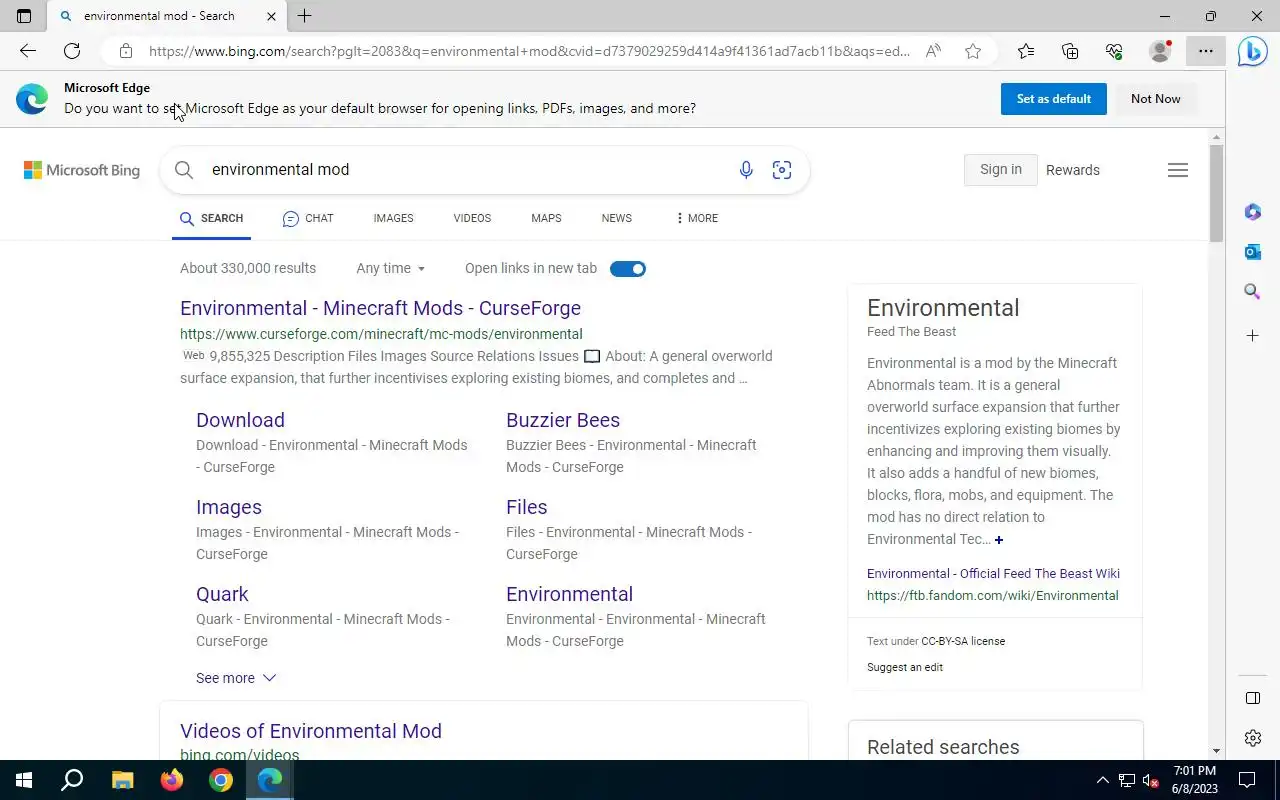Show hidden system tray icons
The height and width of the screenshot is (800, 1280).
coord(1103,780)
